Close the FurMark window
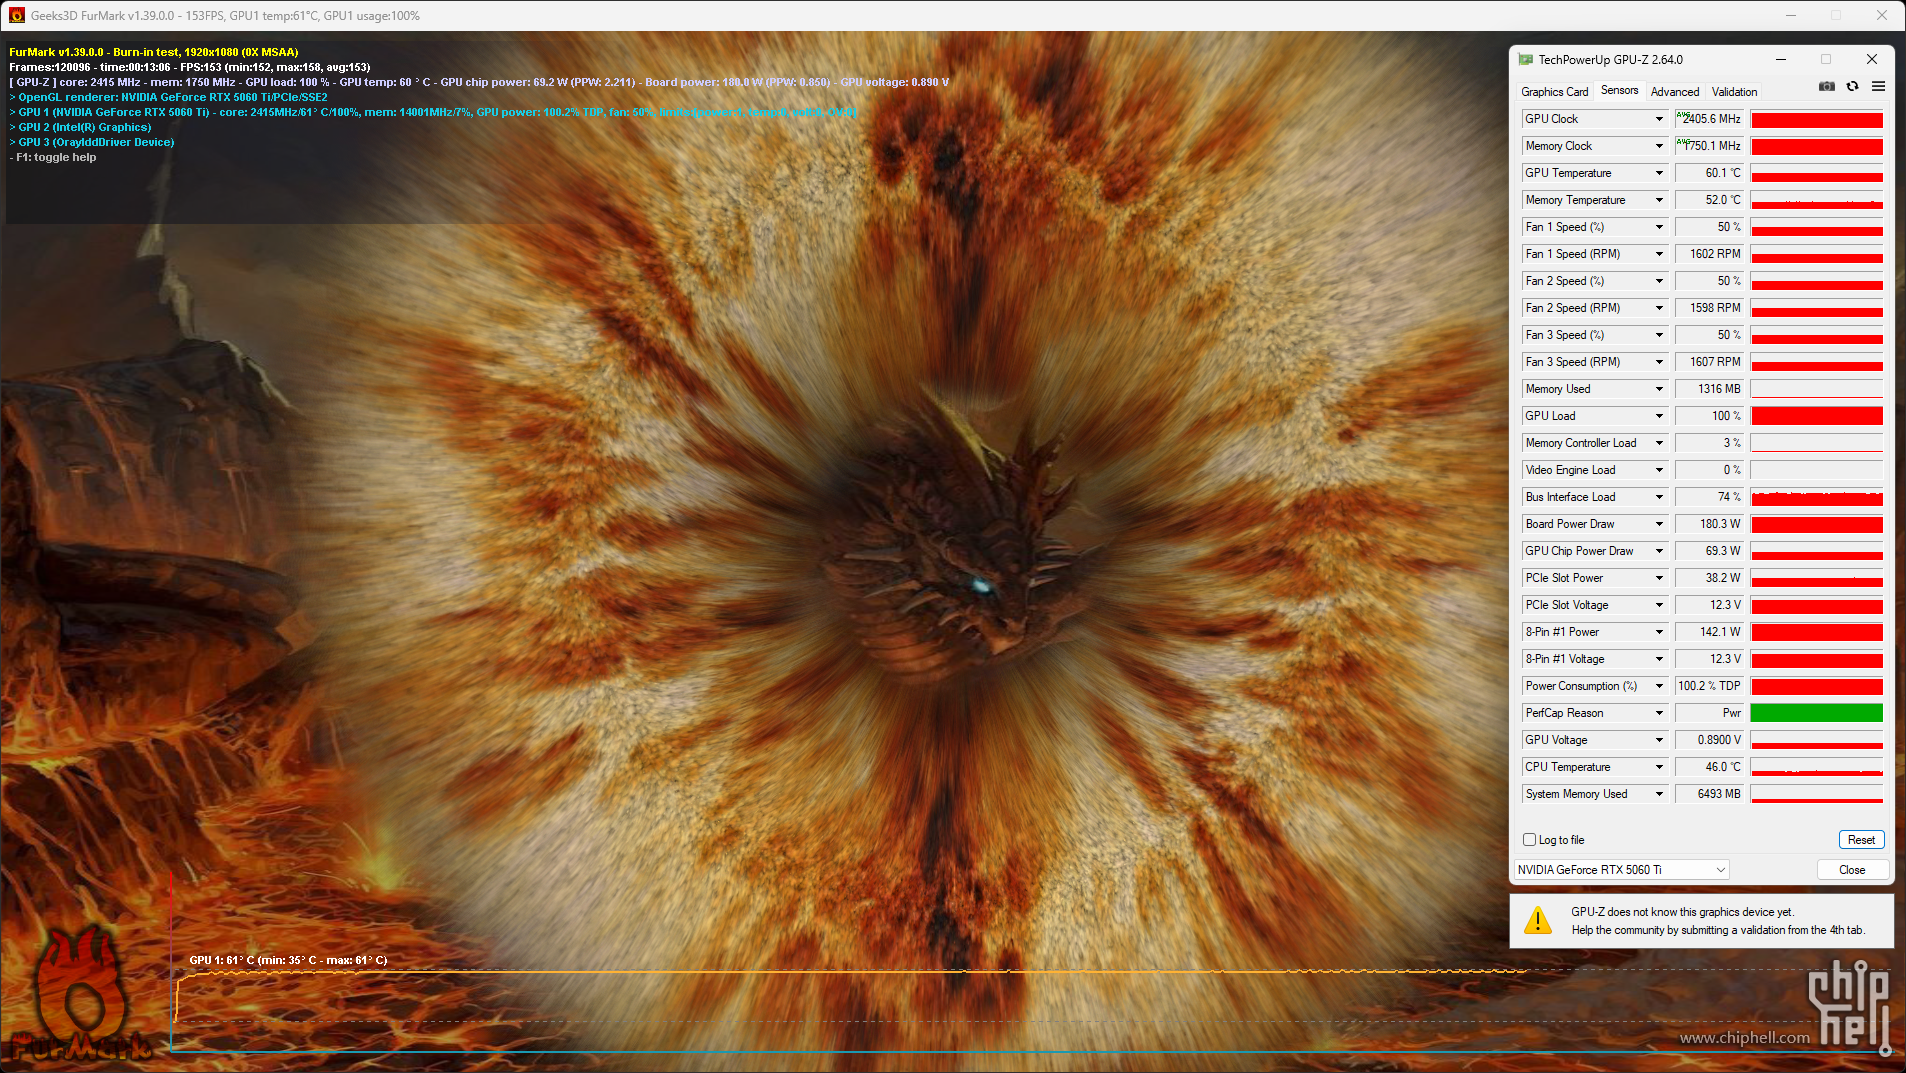This screenshot has width=1906, height=1073. (x=1881, y=15)
